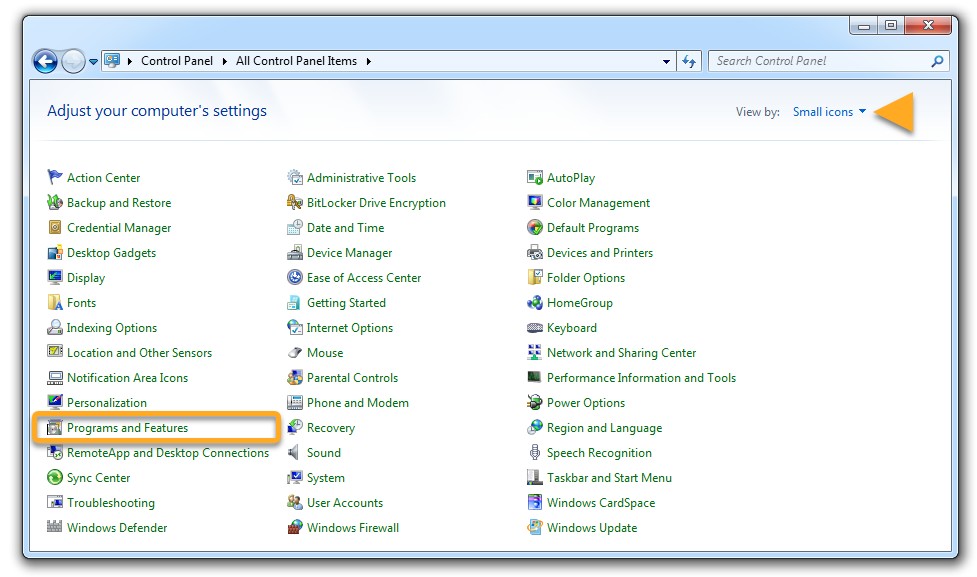Click the Device Manager icon
The width and height of the screenshot is (977, 577).
point(295,253)
